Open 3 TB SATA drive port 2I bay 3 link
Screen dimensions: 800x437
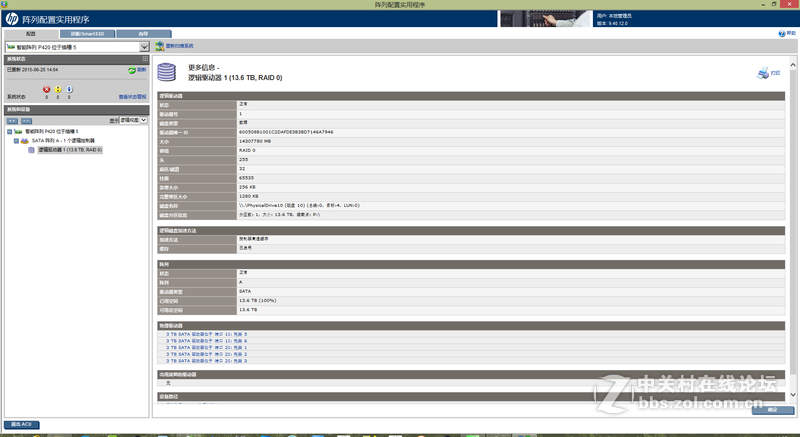207,361
